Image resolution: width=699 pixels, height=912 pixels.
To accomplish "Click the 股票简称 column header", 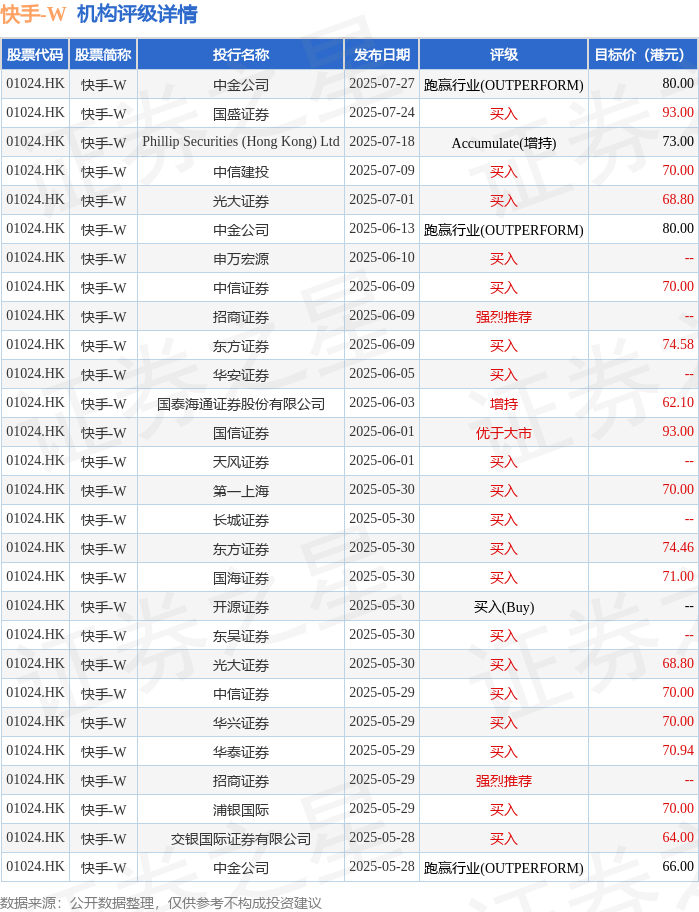I will 103,55.
